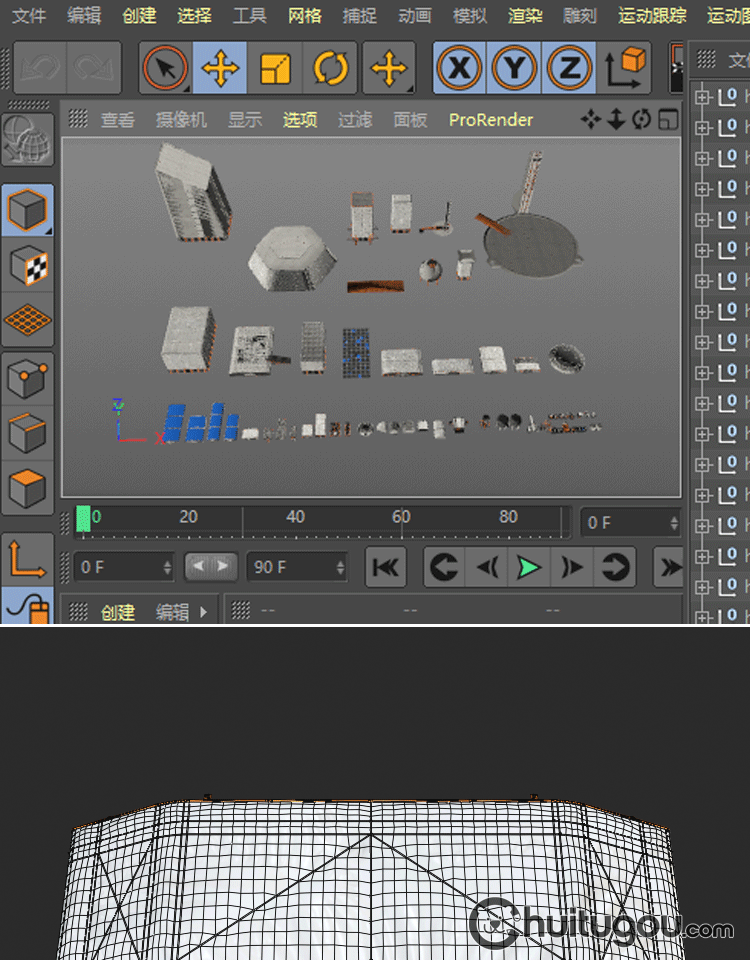This screenshot has height=960, width=750.
Task: Expand the 编辑 menu arrow in material panel
Action: pos(204,612)
